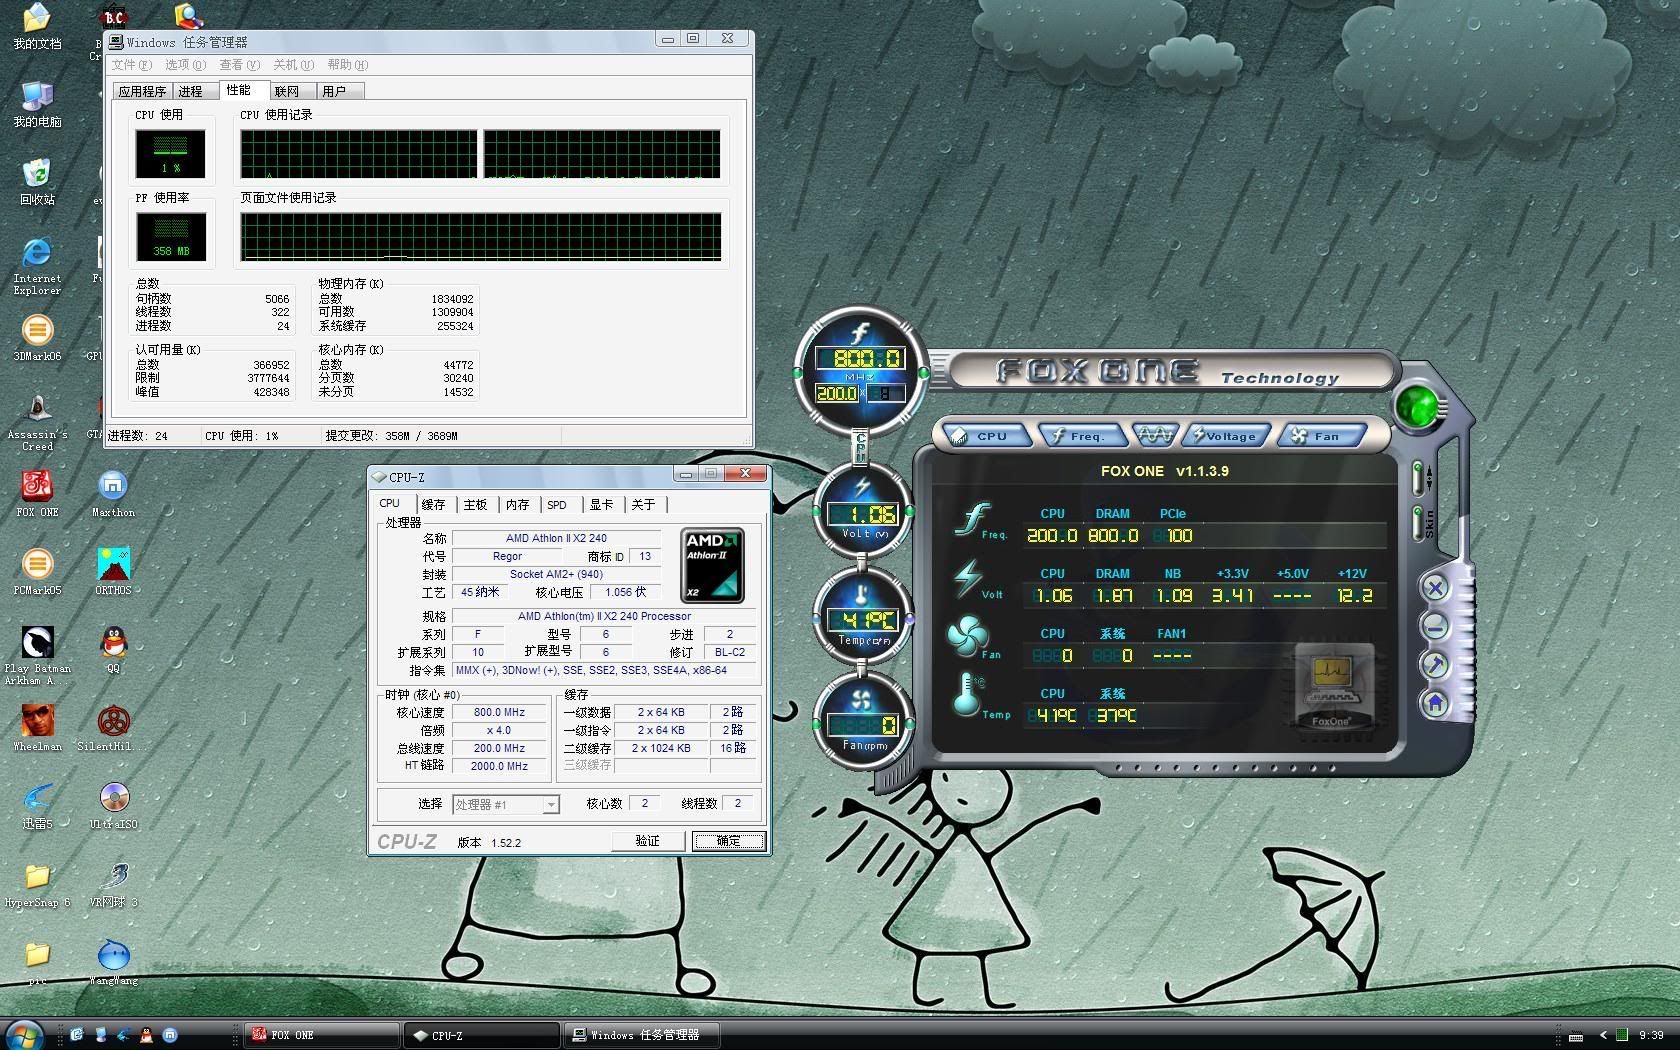Click the green power orb in FOX ONE

[1416, 407]
